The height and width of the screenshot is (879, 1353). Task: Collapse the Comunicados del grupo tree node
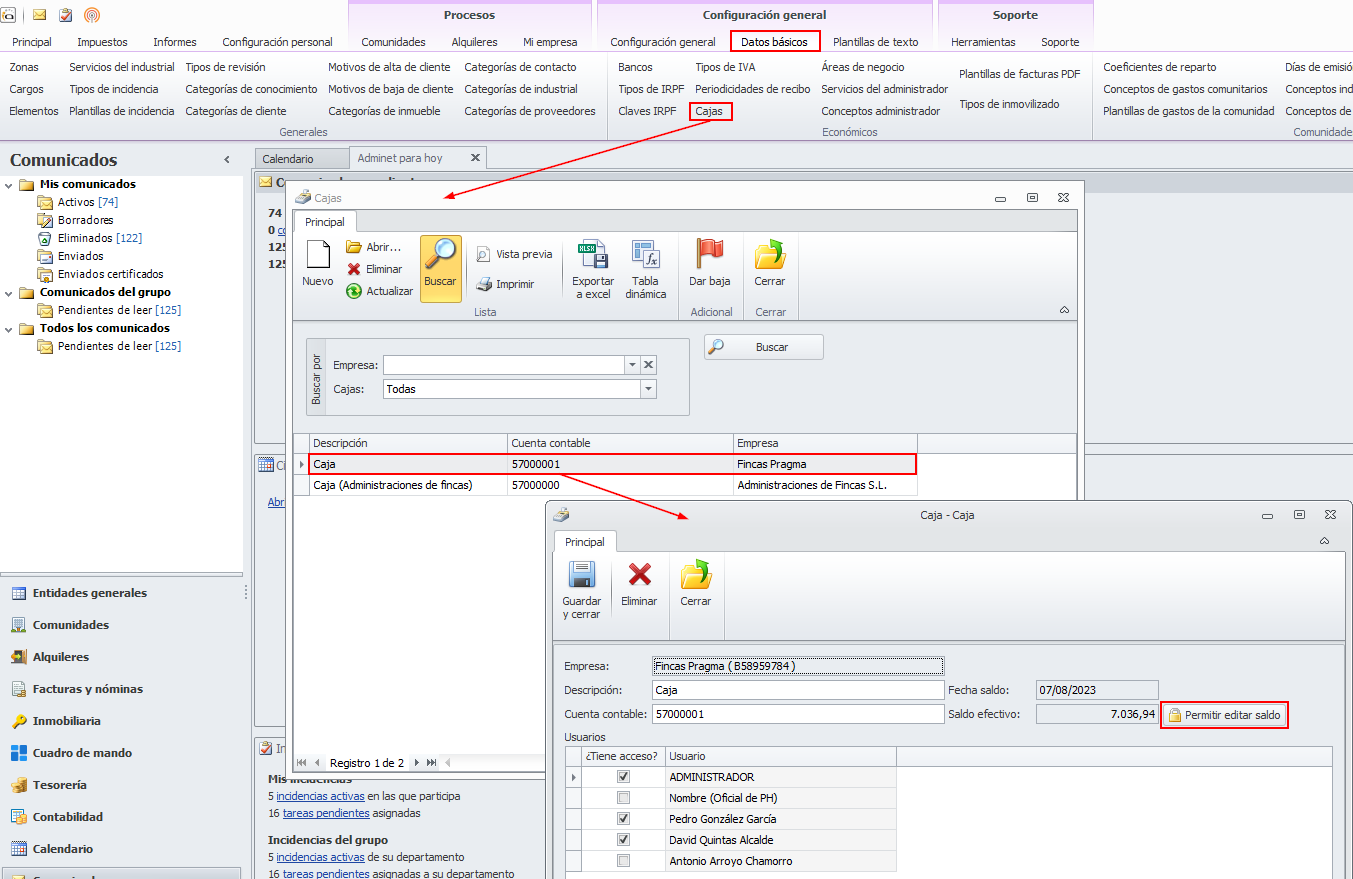[9, 292]
